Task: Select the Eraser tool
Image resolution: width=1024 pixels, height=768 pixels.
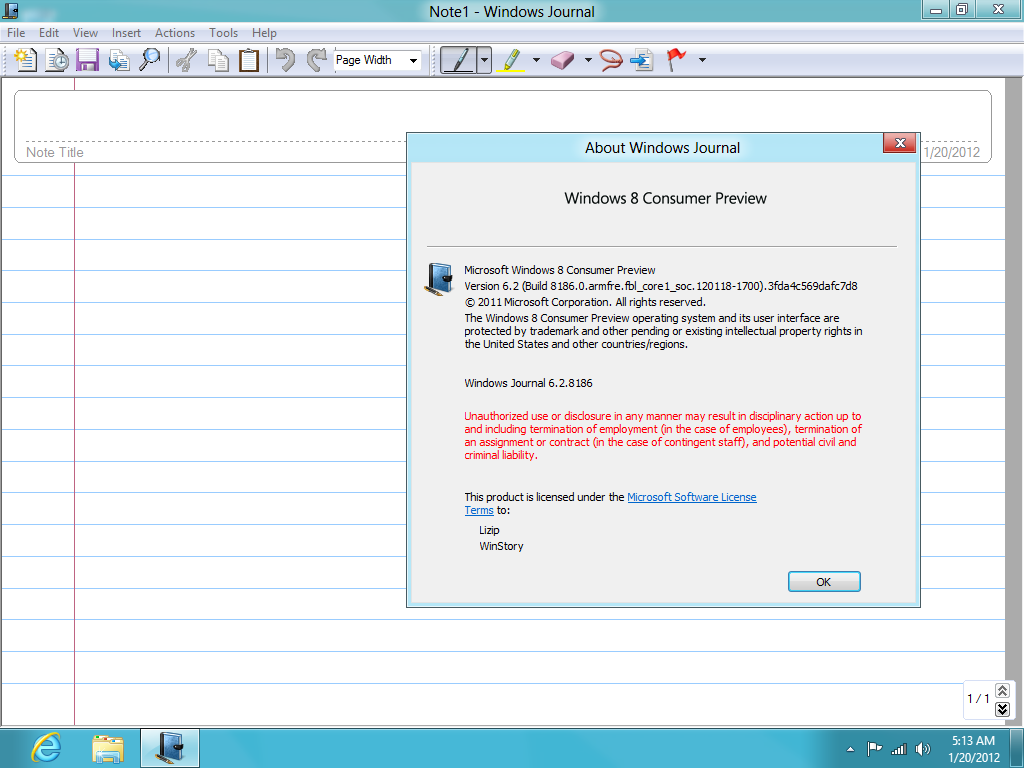Action: pos(562,60)
